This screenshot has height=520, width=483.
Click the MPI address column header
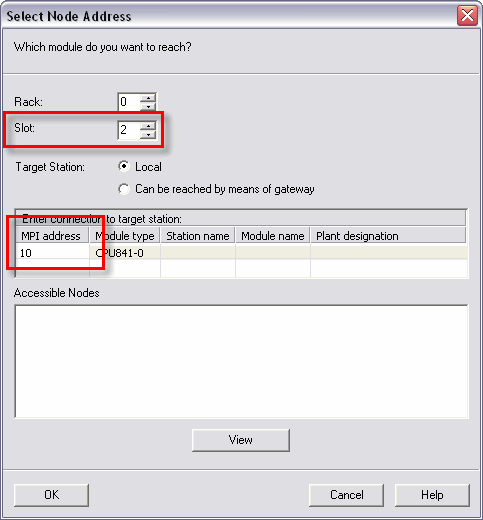(x=52, y=236)
